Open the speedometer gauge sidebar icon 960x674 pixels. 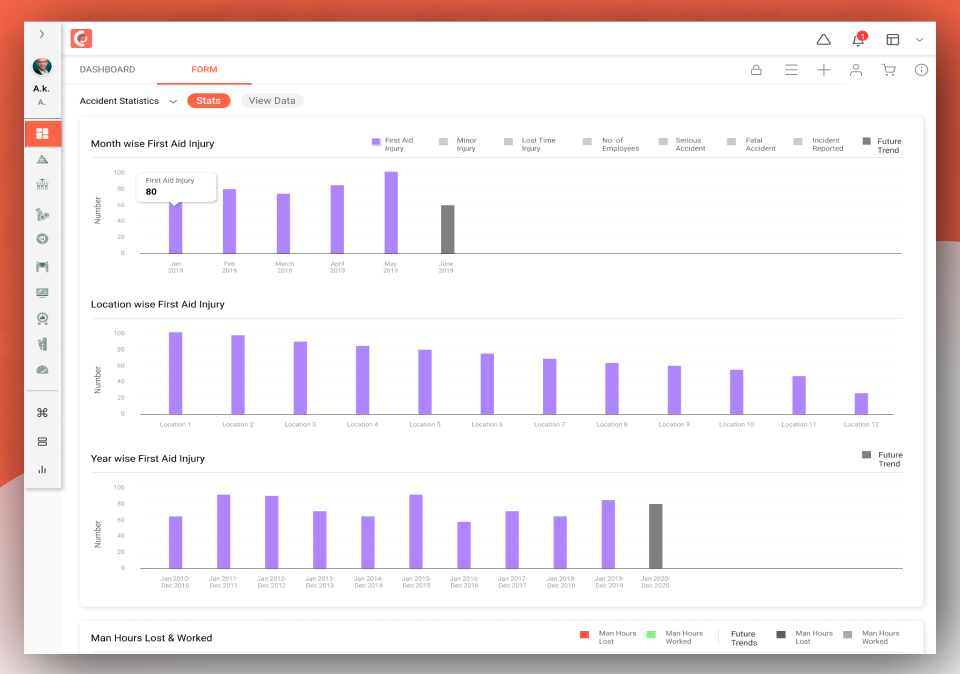click(x=42, y=370)
